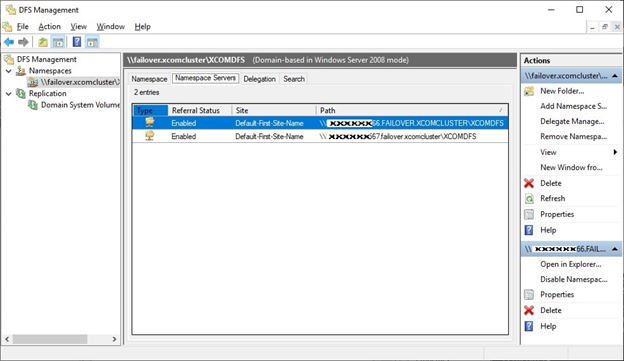Click the New Folder action icon
Viewport: 624px width, 361px height.
click(x=529, y=91)
